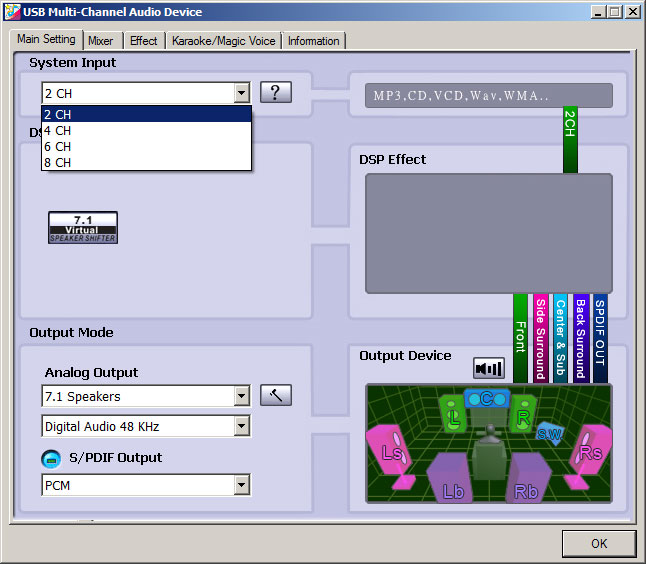Click the hammer tool beside Analog Output
The image size is (646, 564).
(x=275, y=395)
